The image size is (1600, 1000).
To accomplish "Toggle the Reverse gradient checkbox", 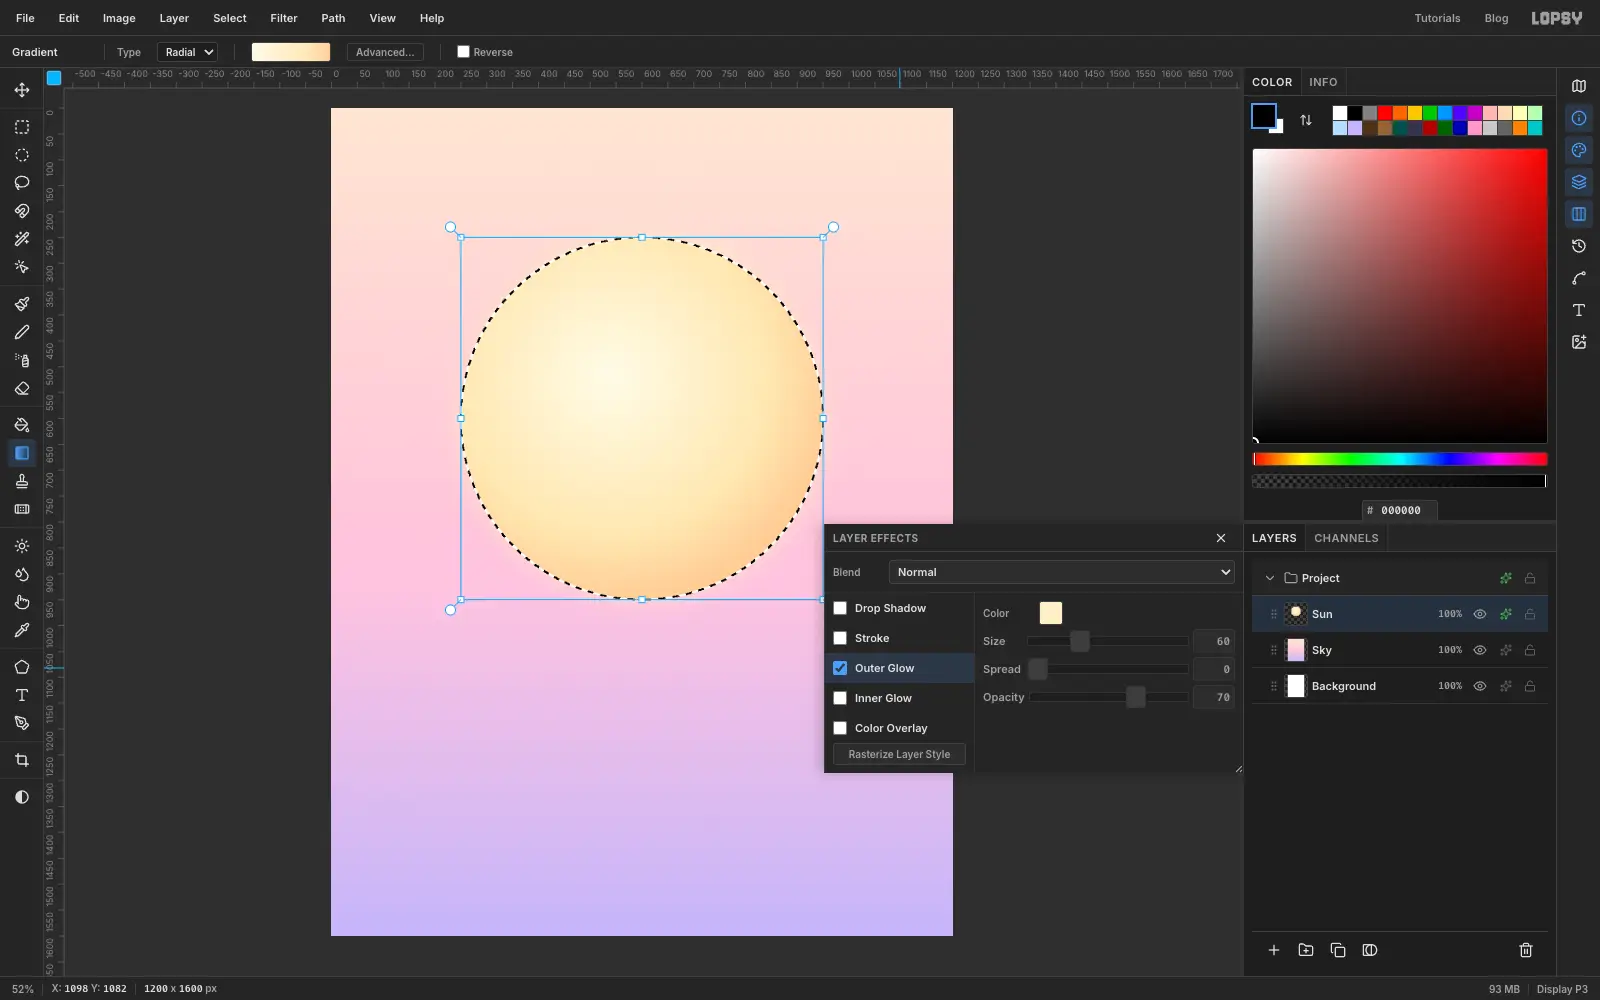I will [x=463, y=52].
